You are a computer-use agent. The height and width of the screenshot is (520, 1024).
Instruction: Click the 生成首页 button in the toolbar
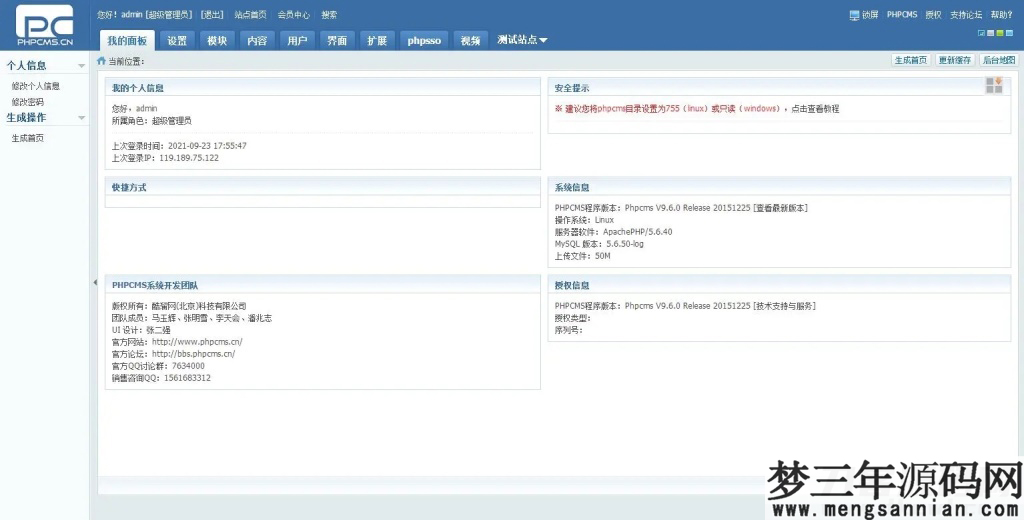[x=910, y=60]
